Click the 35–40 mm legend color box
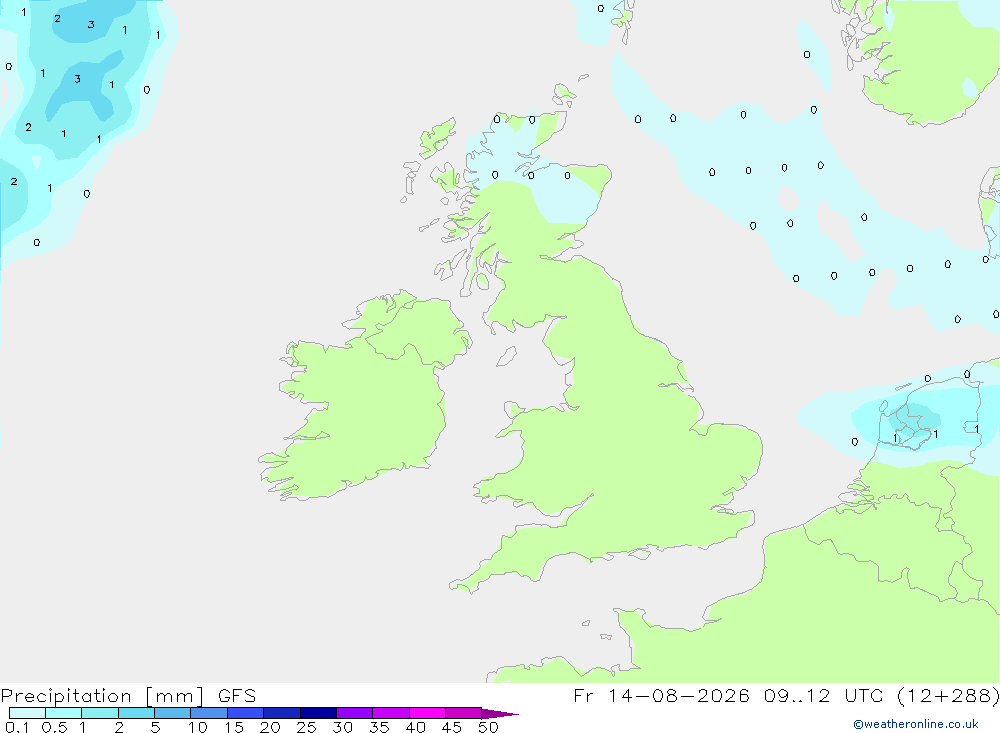This screenshot has height=733, width=1000. pyautogui.click(x=391, y=713)
